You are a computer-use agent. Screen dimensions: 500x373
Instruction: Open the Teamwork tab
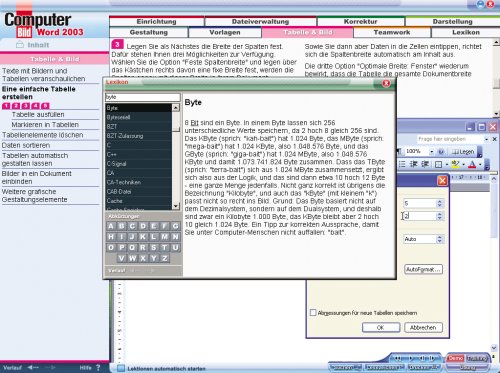[392, 33]
